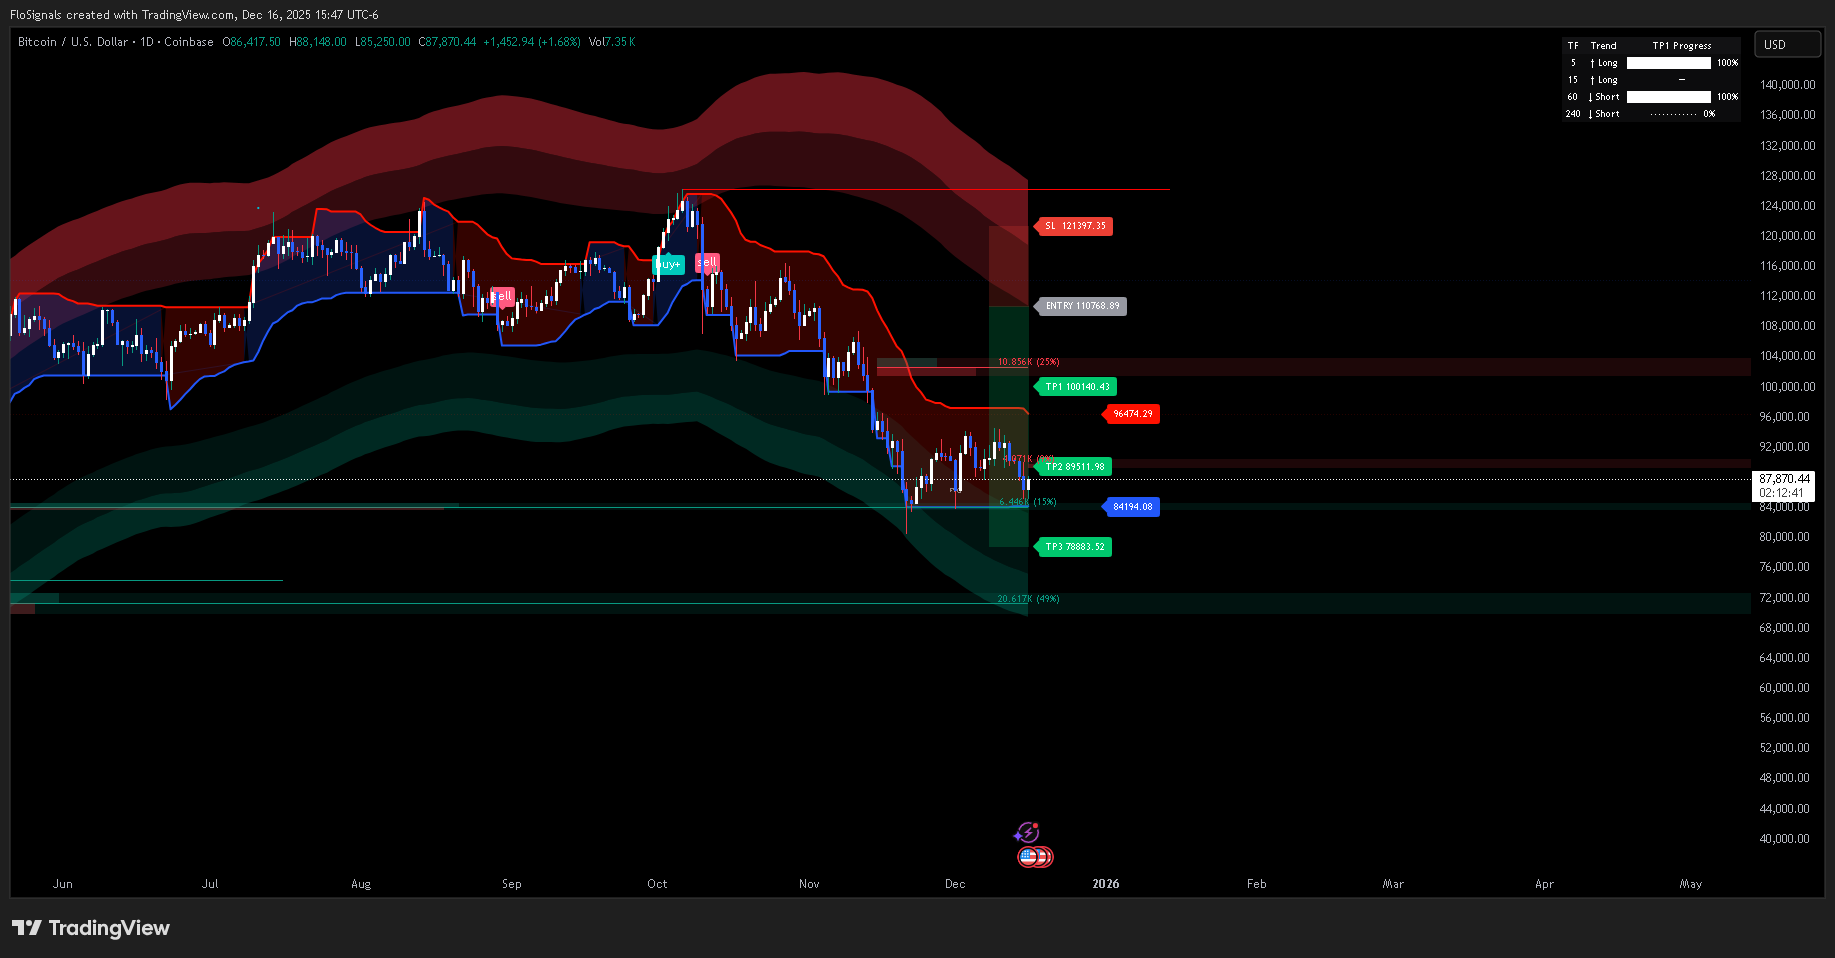Viewport: 1835px width, 958px height.
Task: Click the FloSignals created with TradingView.com caption
Action: (194, 15)
